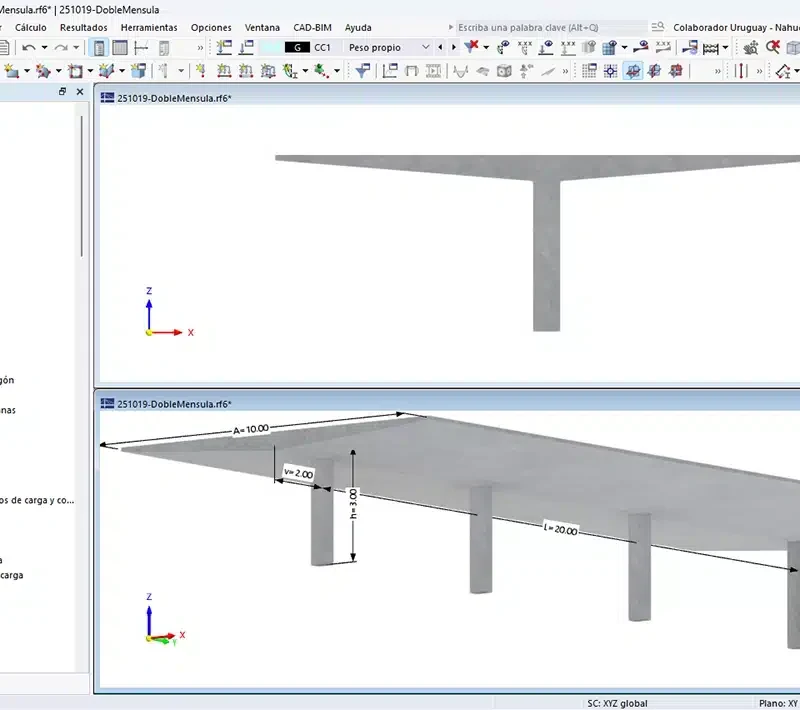Toggle show loads visibility eye icon
The width and height of the screenshot is (800, 710).
point(503,47)
